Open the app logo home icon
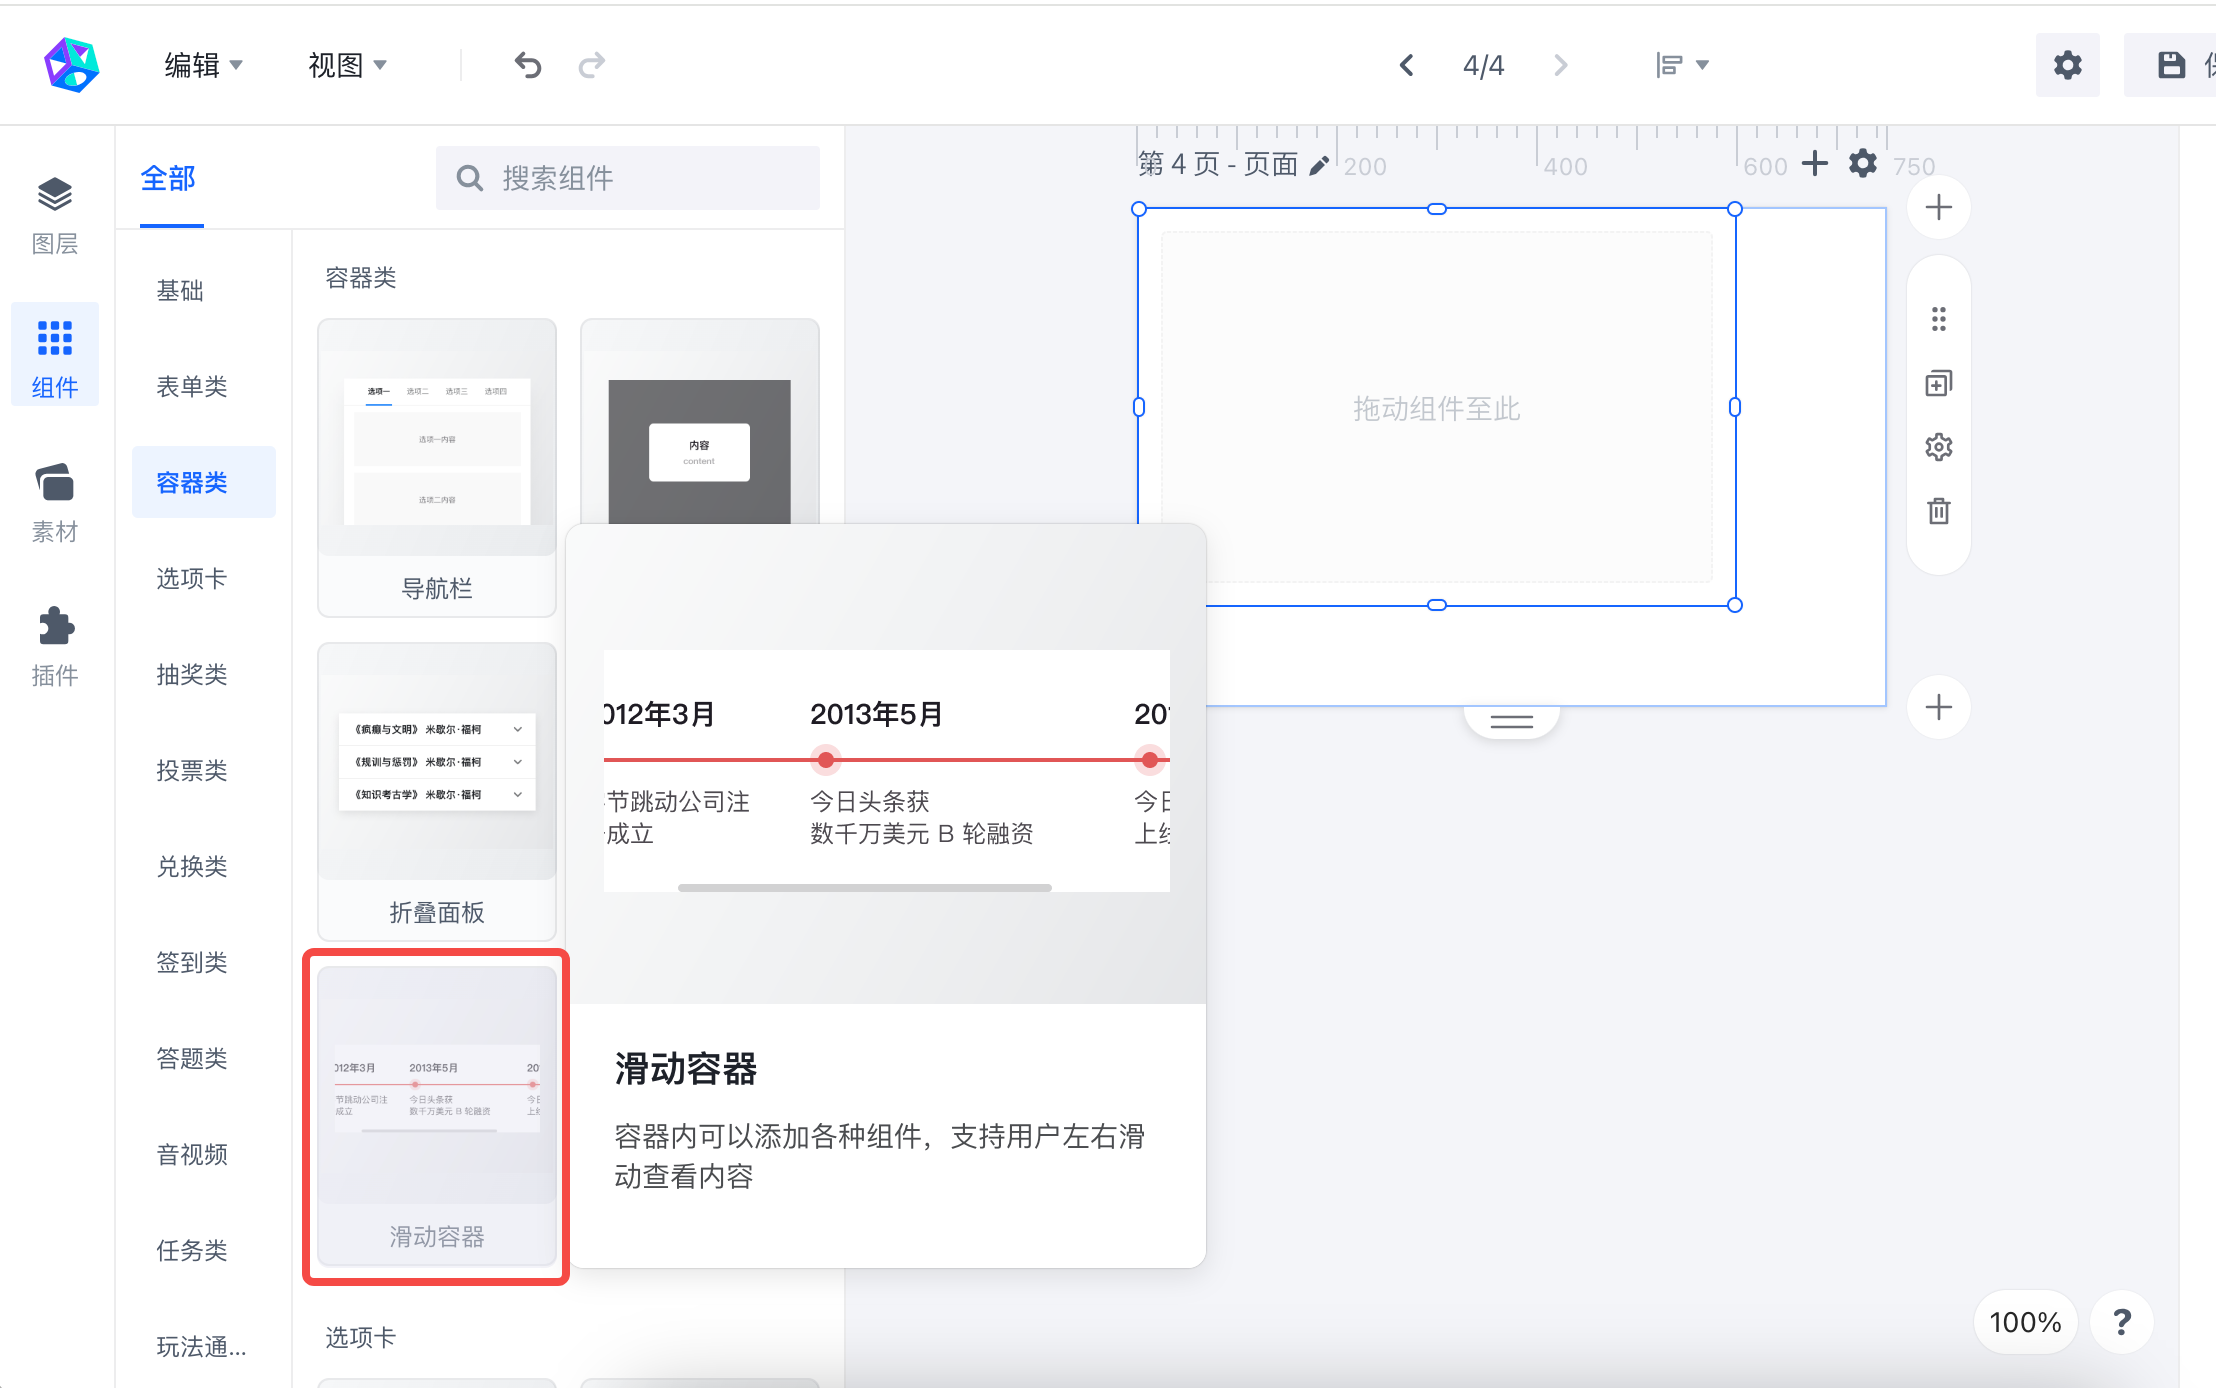 point(71,65)
